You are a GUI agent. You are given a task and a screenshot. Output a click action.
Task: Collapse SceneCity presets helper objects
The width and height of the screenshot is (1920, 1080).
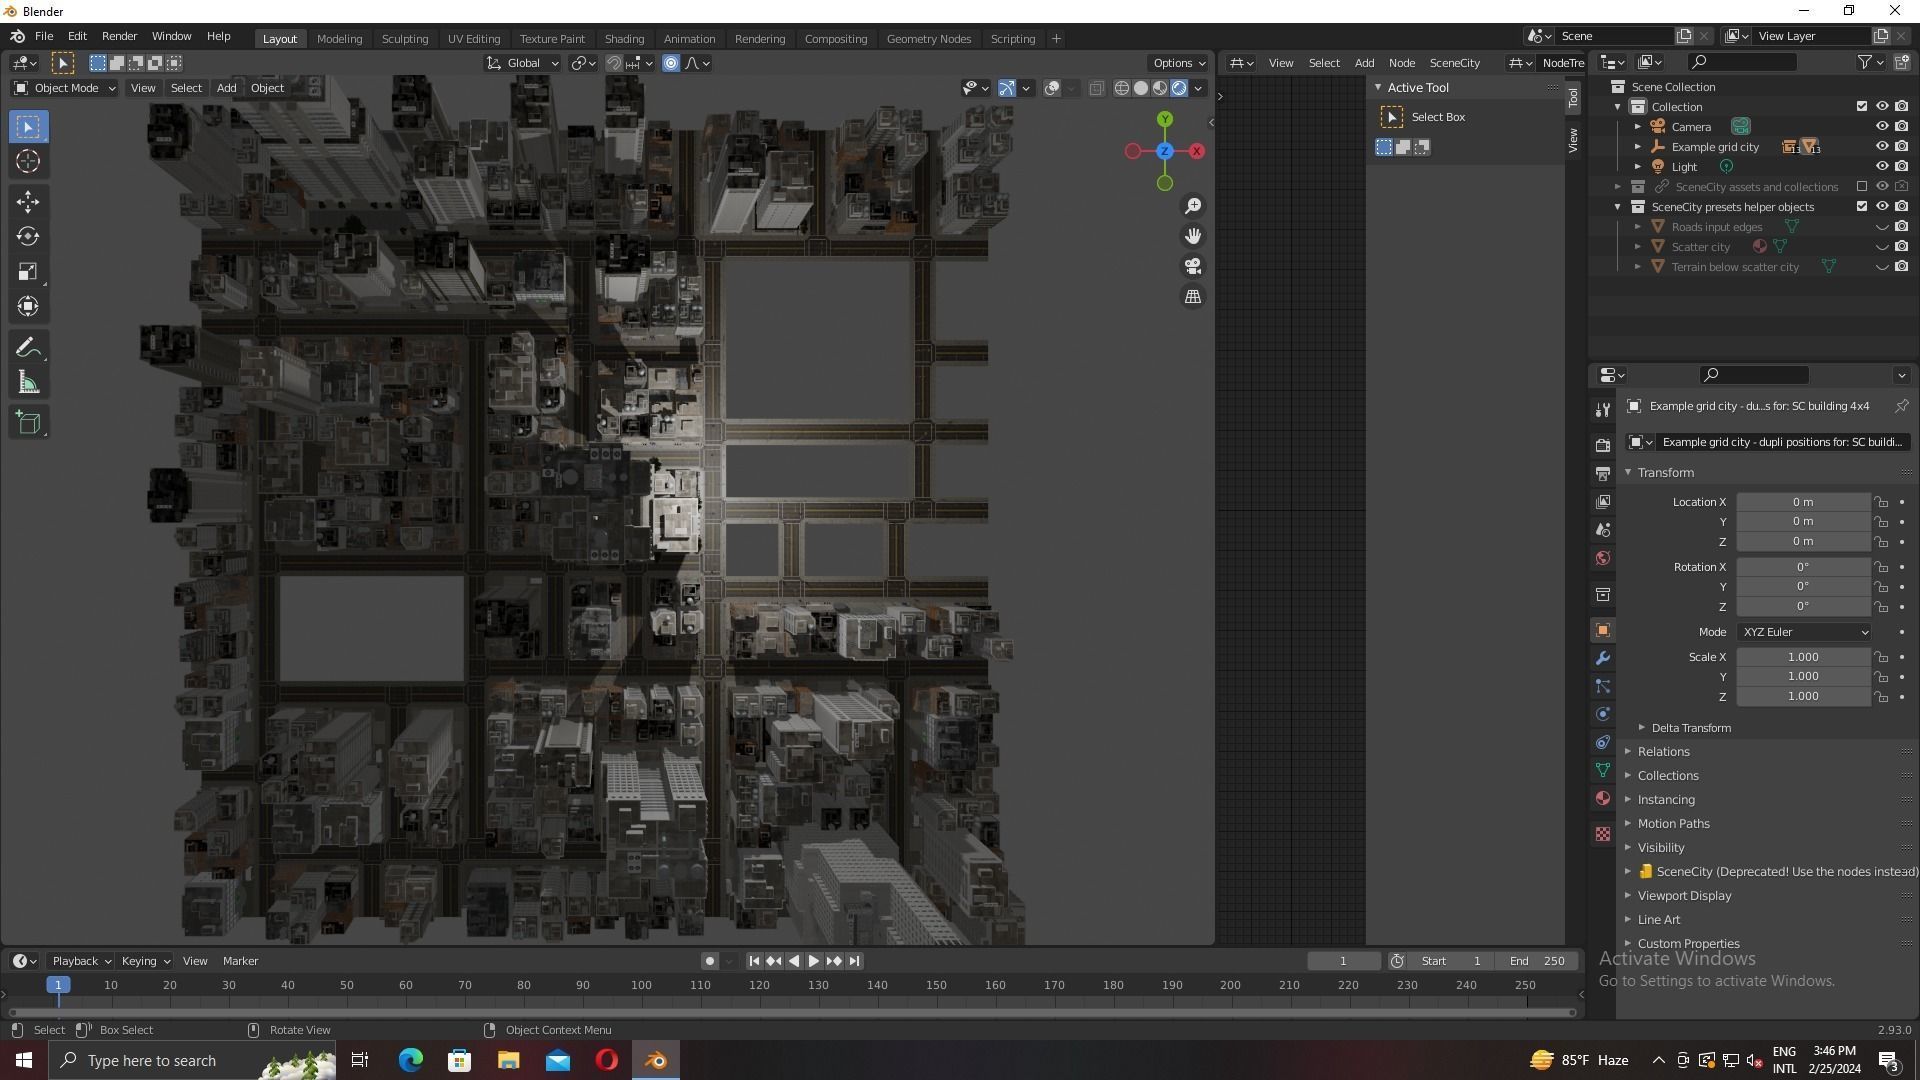1617,207
